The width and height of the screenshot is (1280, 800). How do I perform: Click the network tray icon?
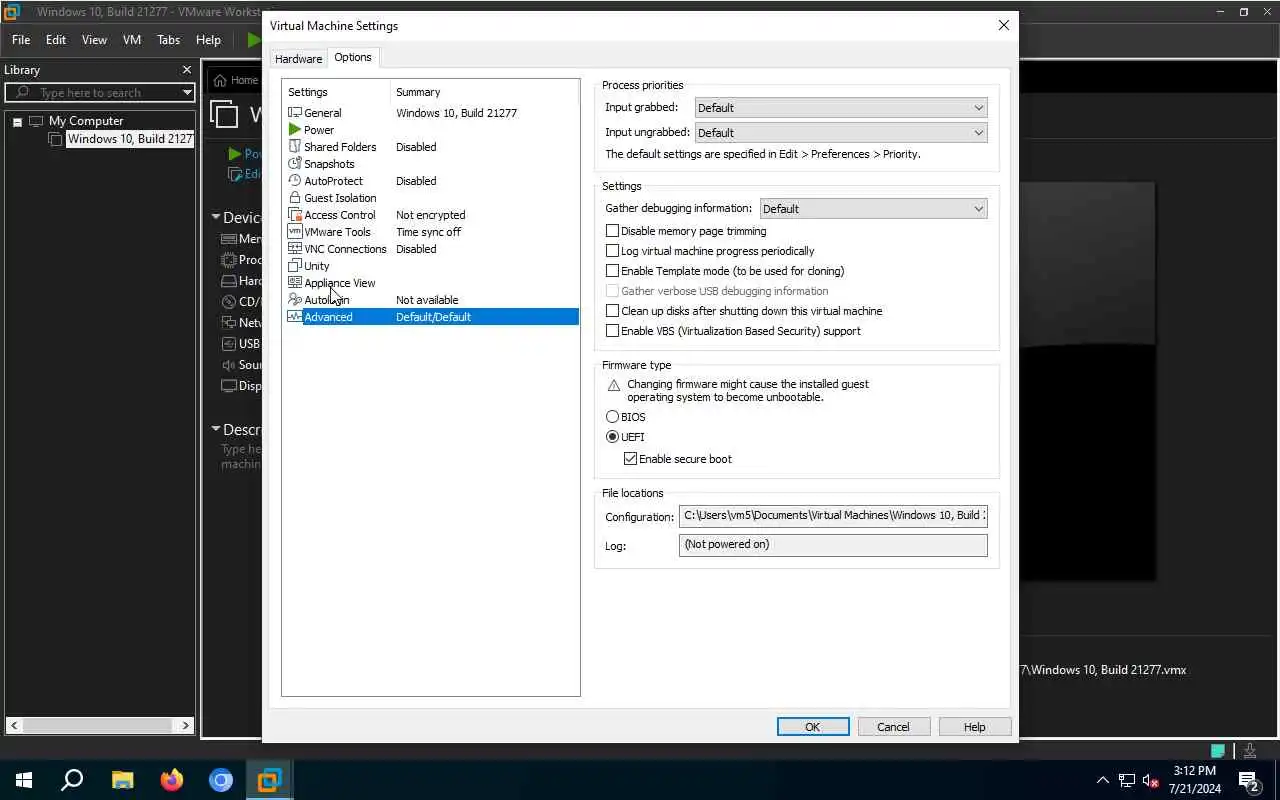1127,781
